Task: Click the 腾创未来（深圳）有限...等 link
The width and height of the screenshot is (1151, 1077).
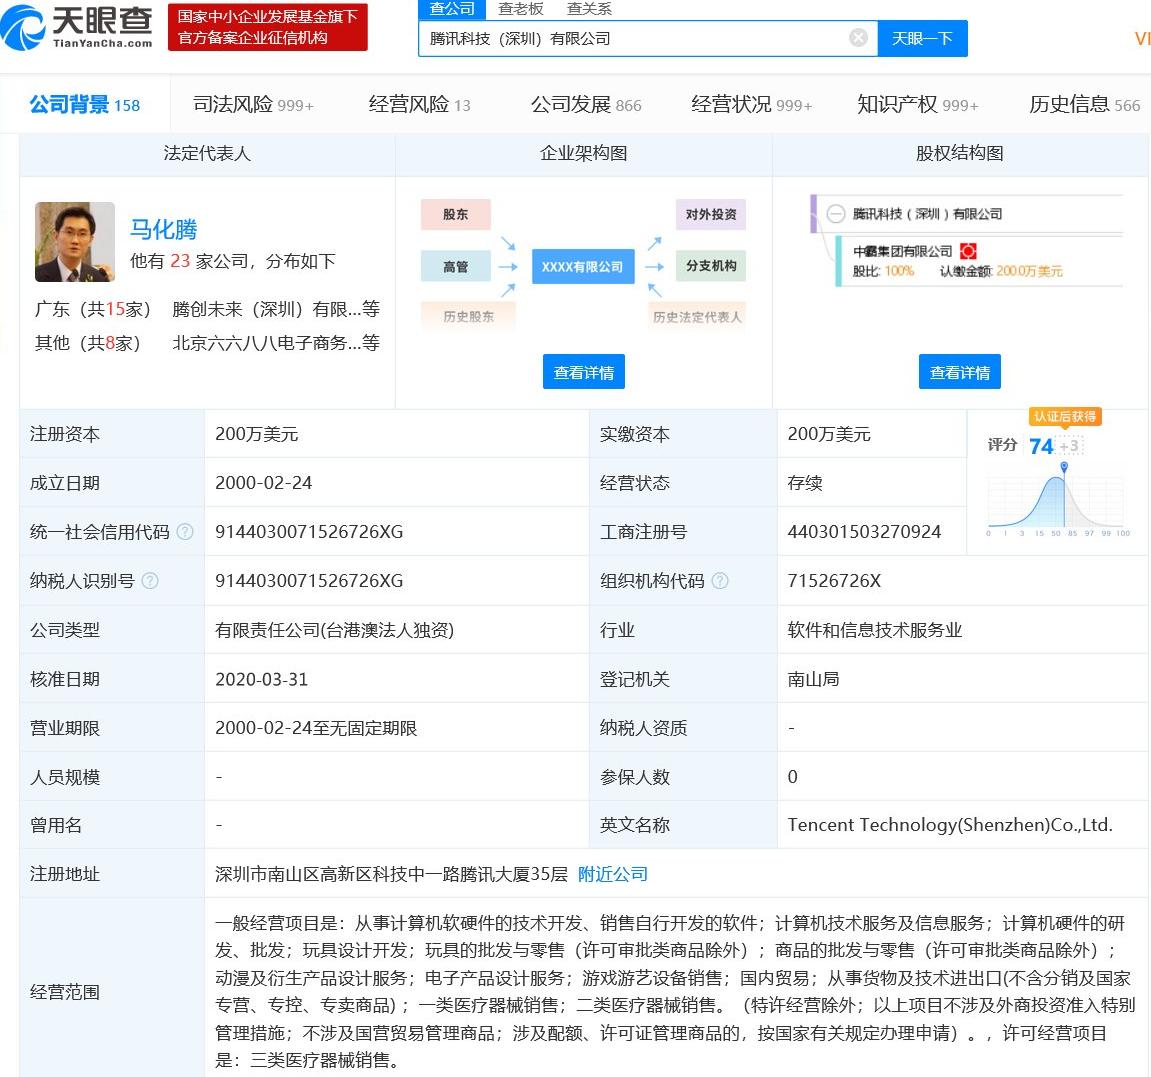Action: (x=276, y=309)
